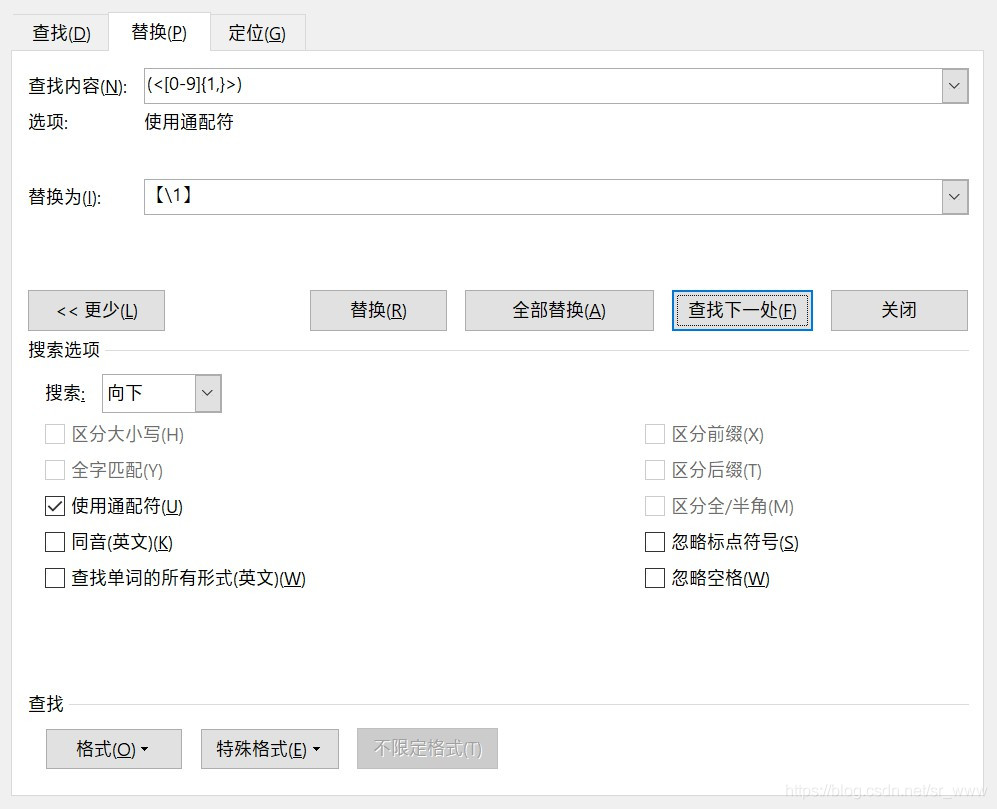This screenshot has width=997, height=809.
Task: Enable the 忽略空格(W) checkbox
Action: click(x=655, y=578)
